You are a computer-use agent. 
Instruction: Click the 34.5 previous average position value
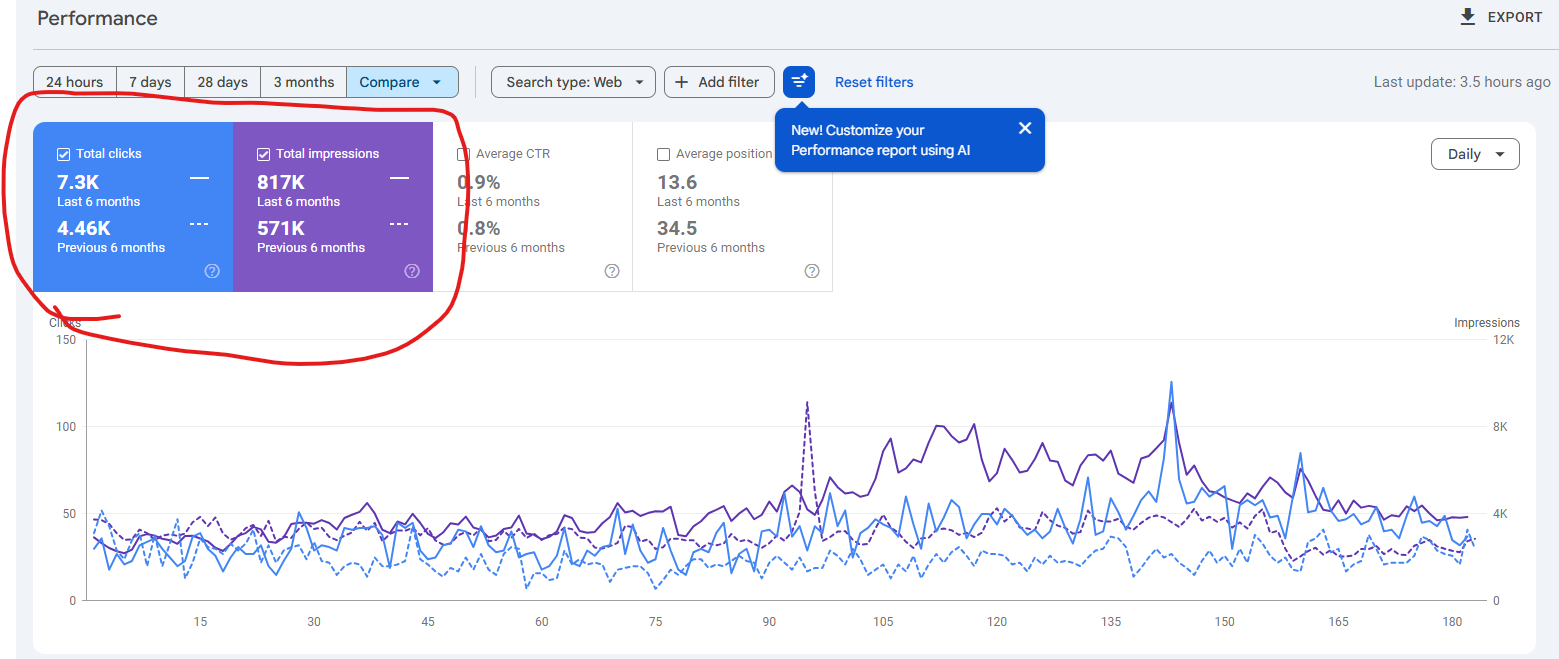click(x=677, y=228)
